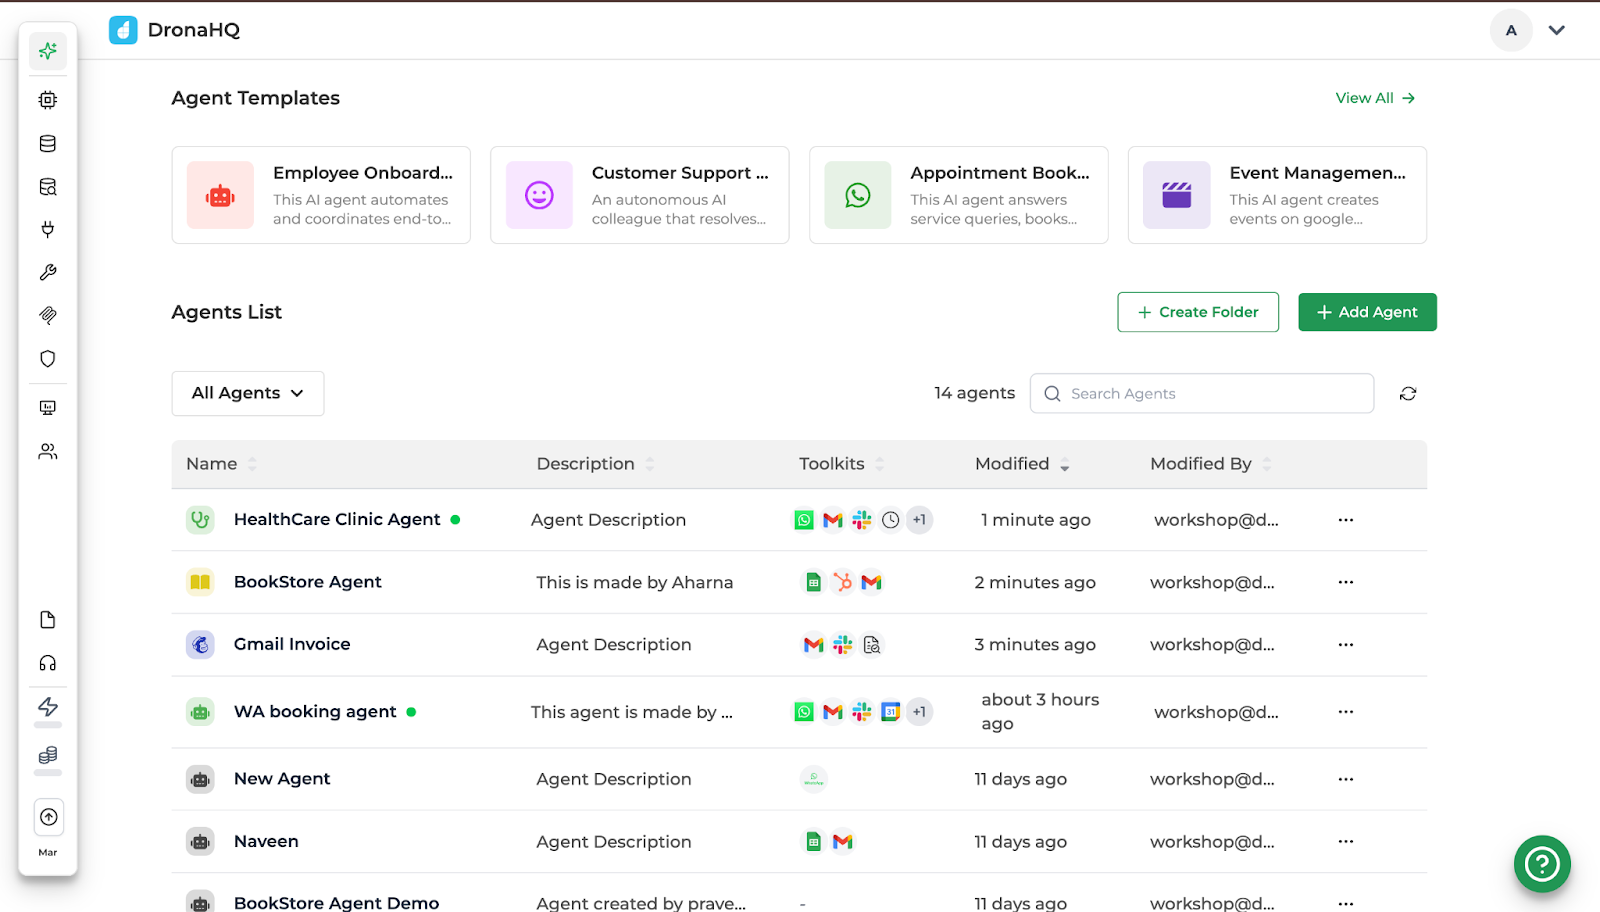Refresh the agents list
The height and width of the screenshot is (912, 1600).
click(1408, 394)
